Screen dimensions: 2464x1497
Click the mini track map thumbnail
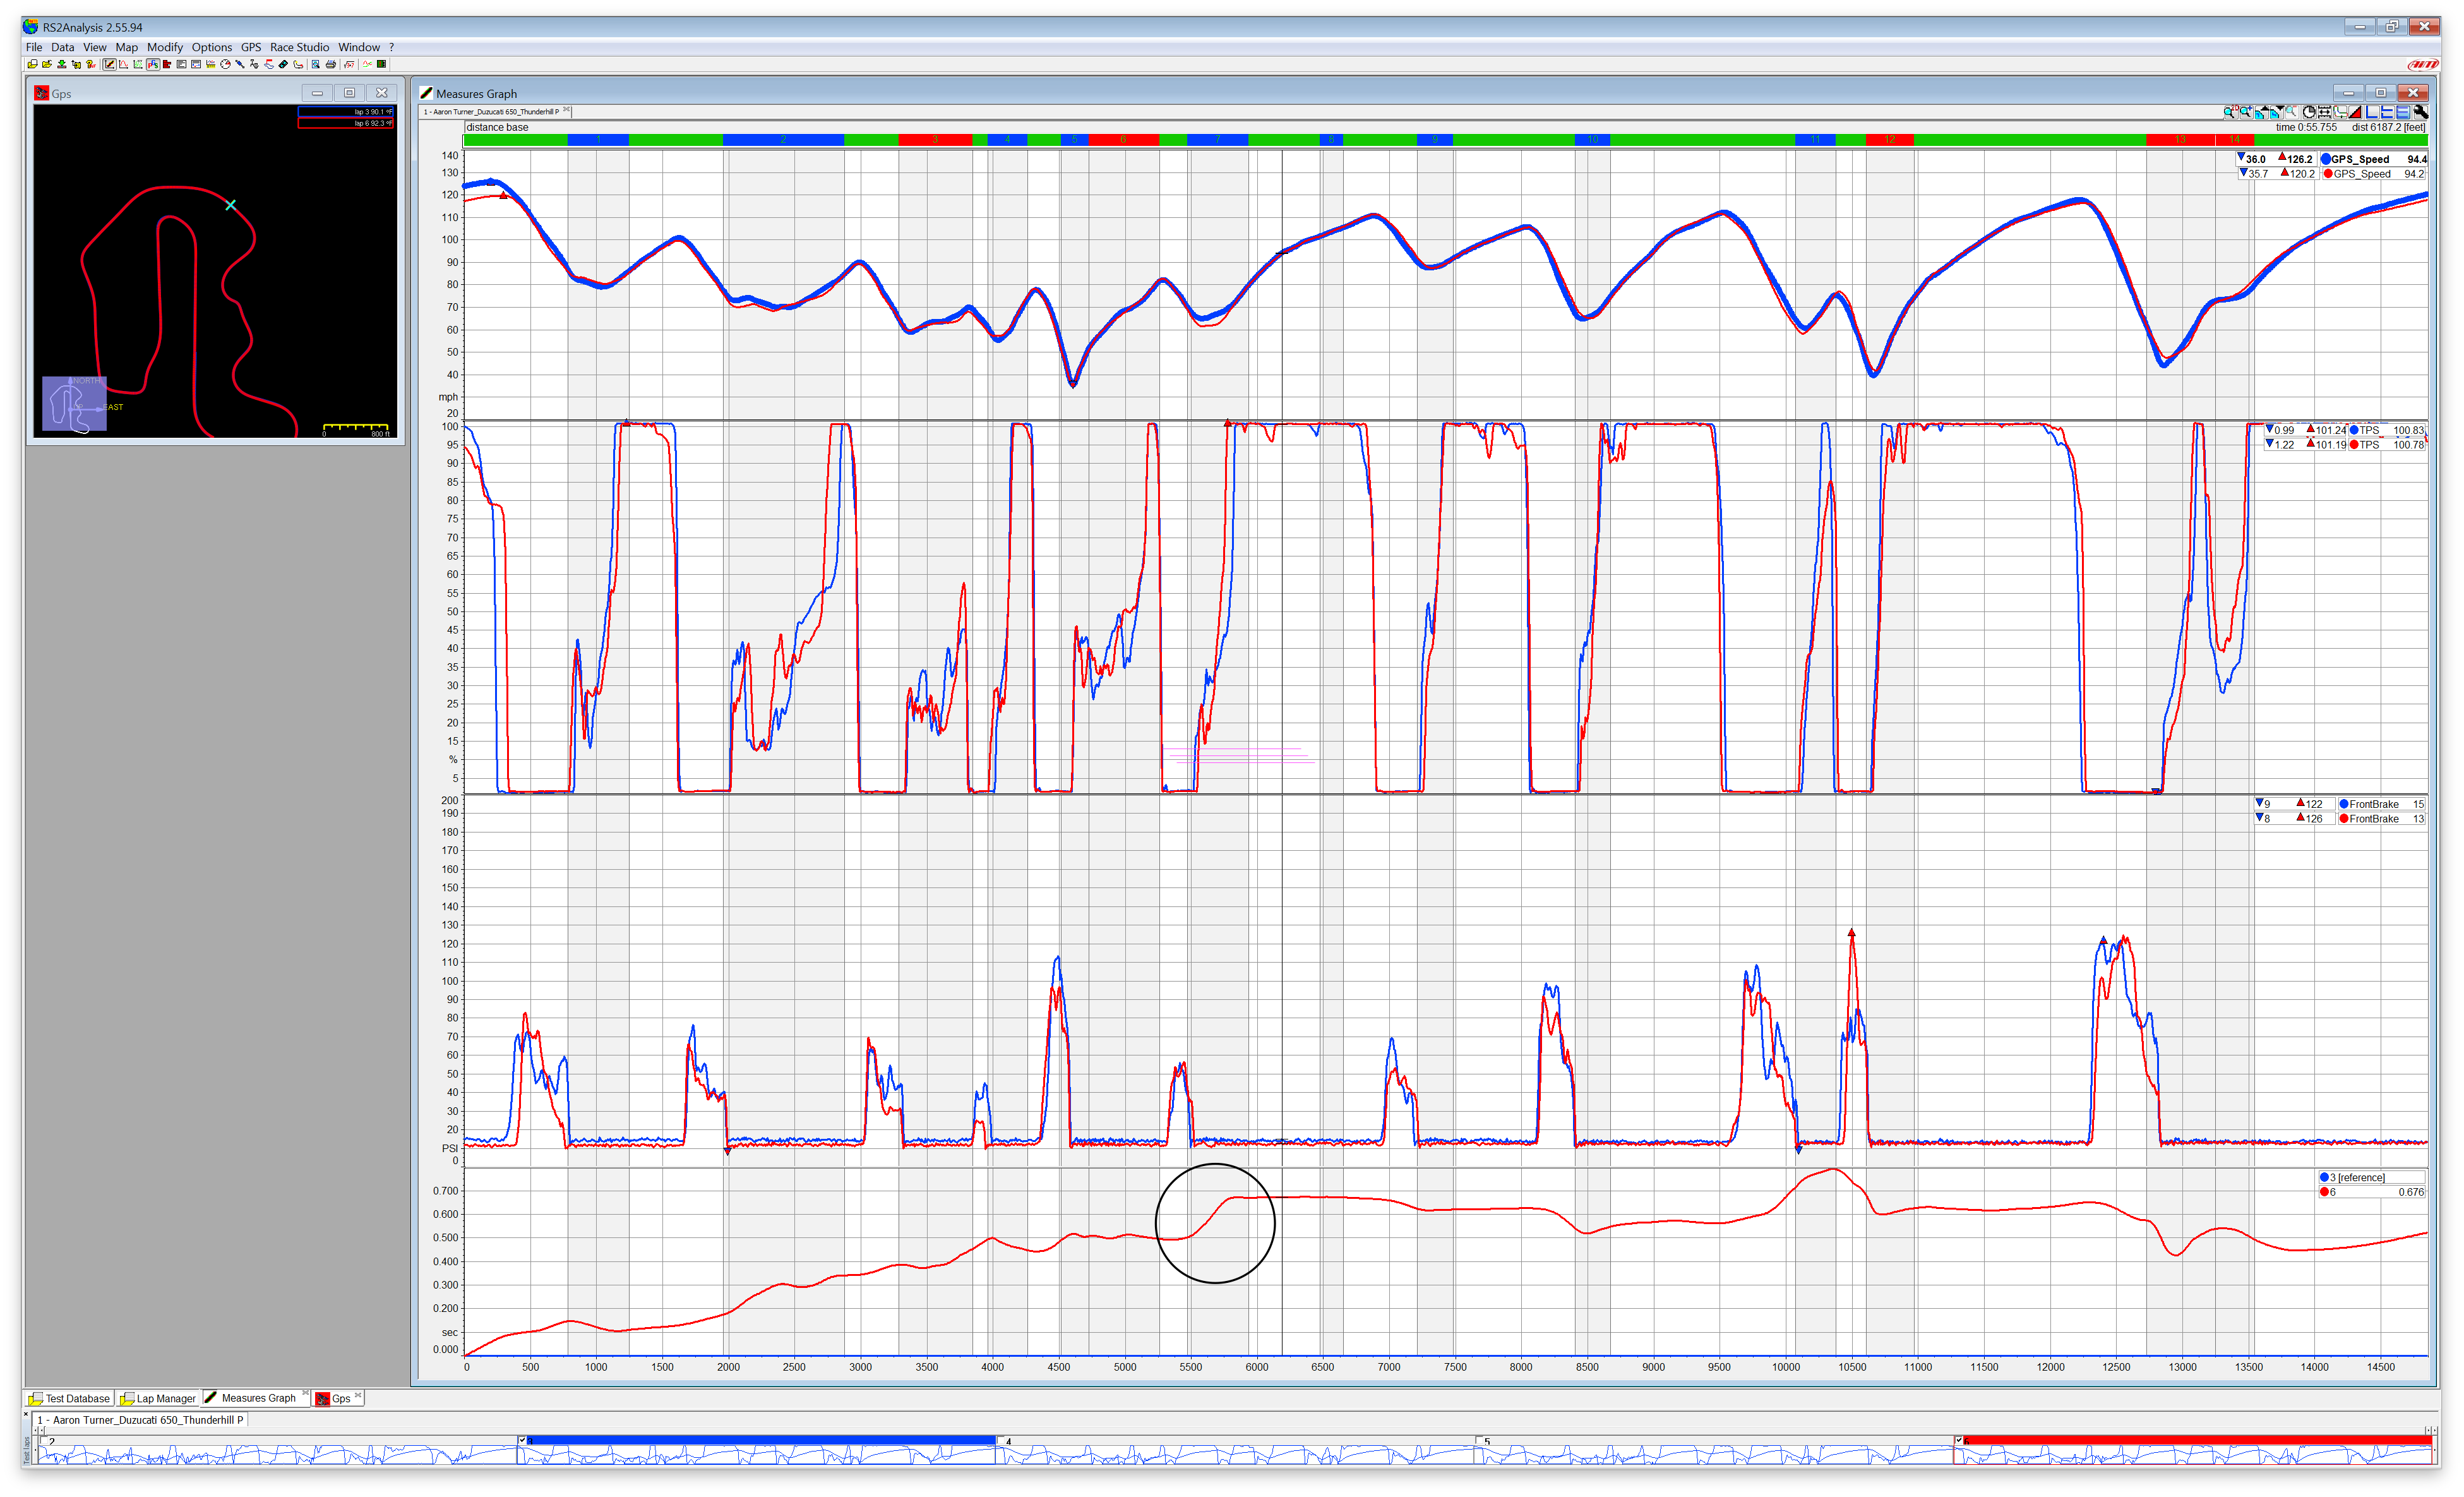pos(74,404)
